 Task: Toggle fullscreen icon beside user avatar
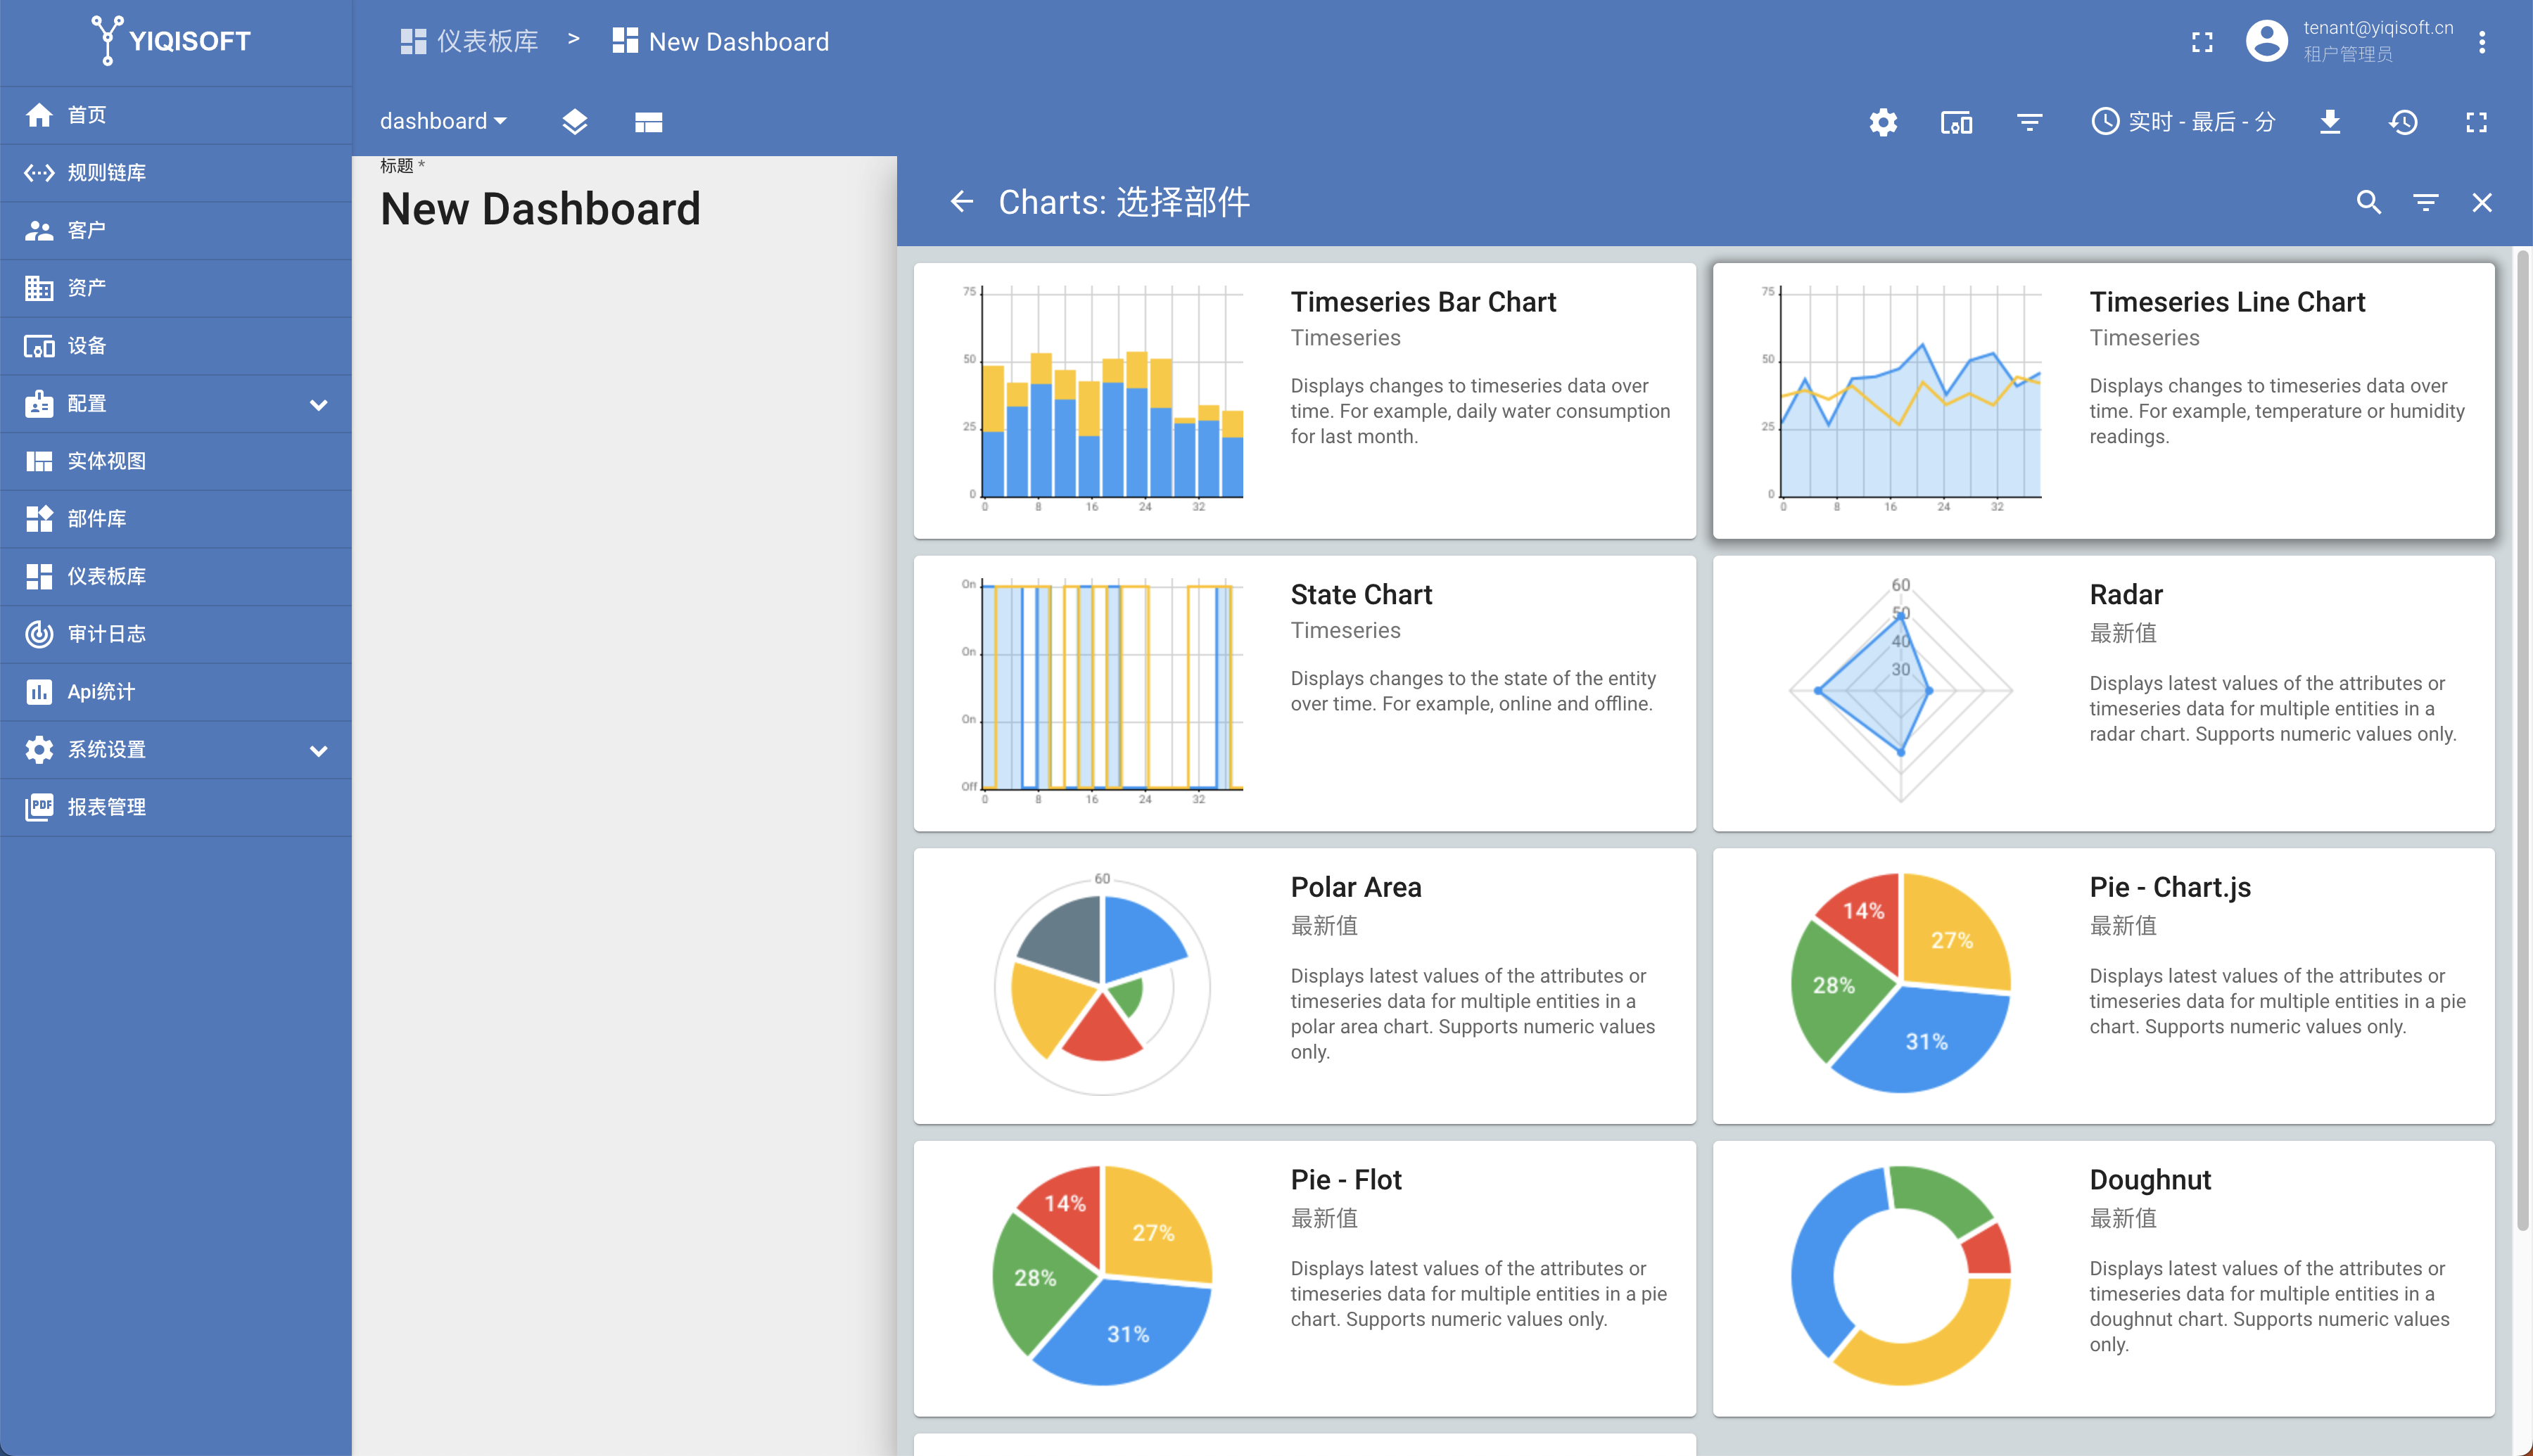click(2202, 42)
